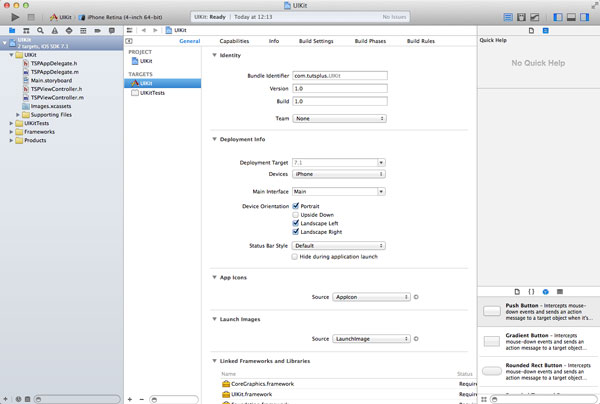The image size is (600, 404).
Task: Remove the selected target with minus button
Action: [142, 399]
